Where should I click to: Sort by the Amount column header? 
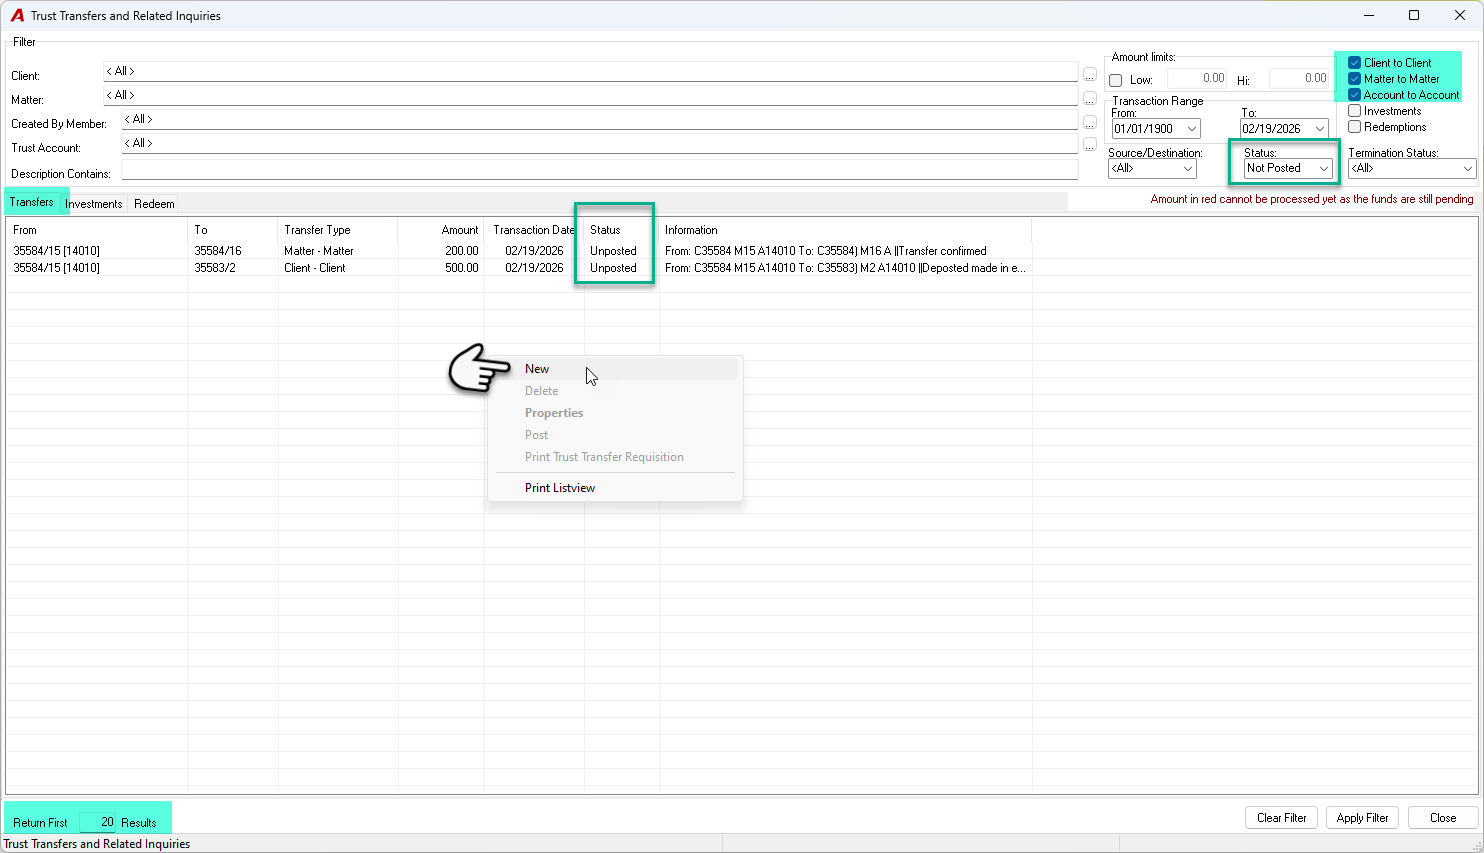click(441, 230)
